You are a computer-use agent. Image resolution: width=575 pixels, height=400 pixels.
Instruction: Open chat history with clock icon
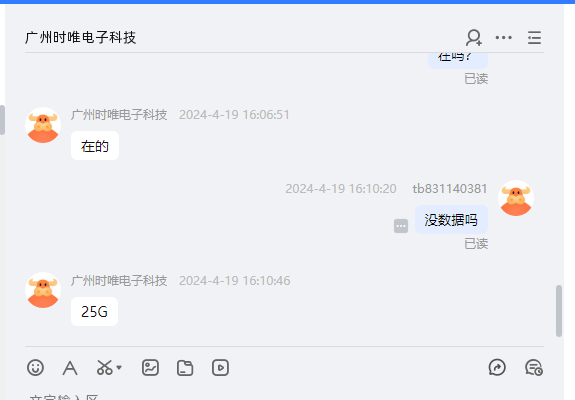534,367
